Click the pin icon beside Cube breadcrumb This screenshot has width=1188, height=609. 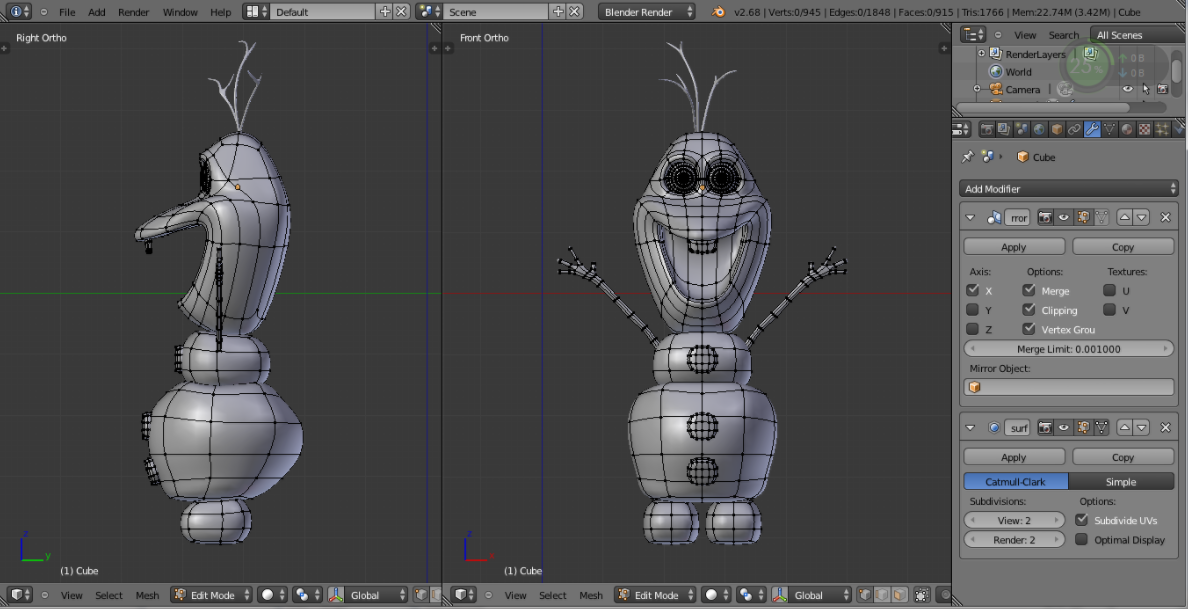pos(968,157)
